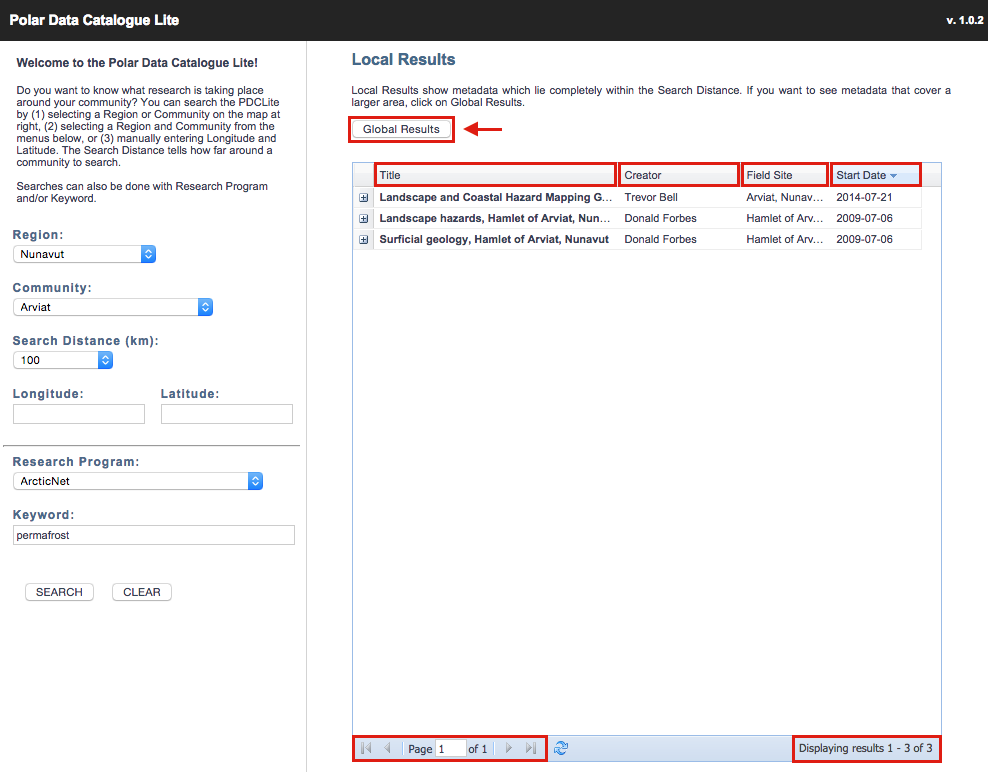Open the Search Distance dropdown
This screenshot has width=988, height=772.
click(63, 360)
